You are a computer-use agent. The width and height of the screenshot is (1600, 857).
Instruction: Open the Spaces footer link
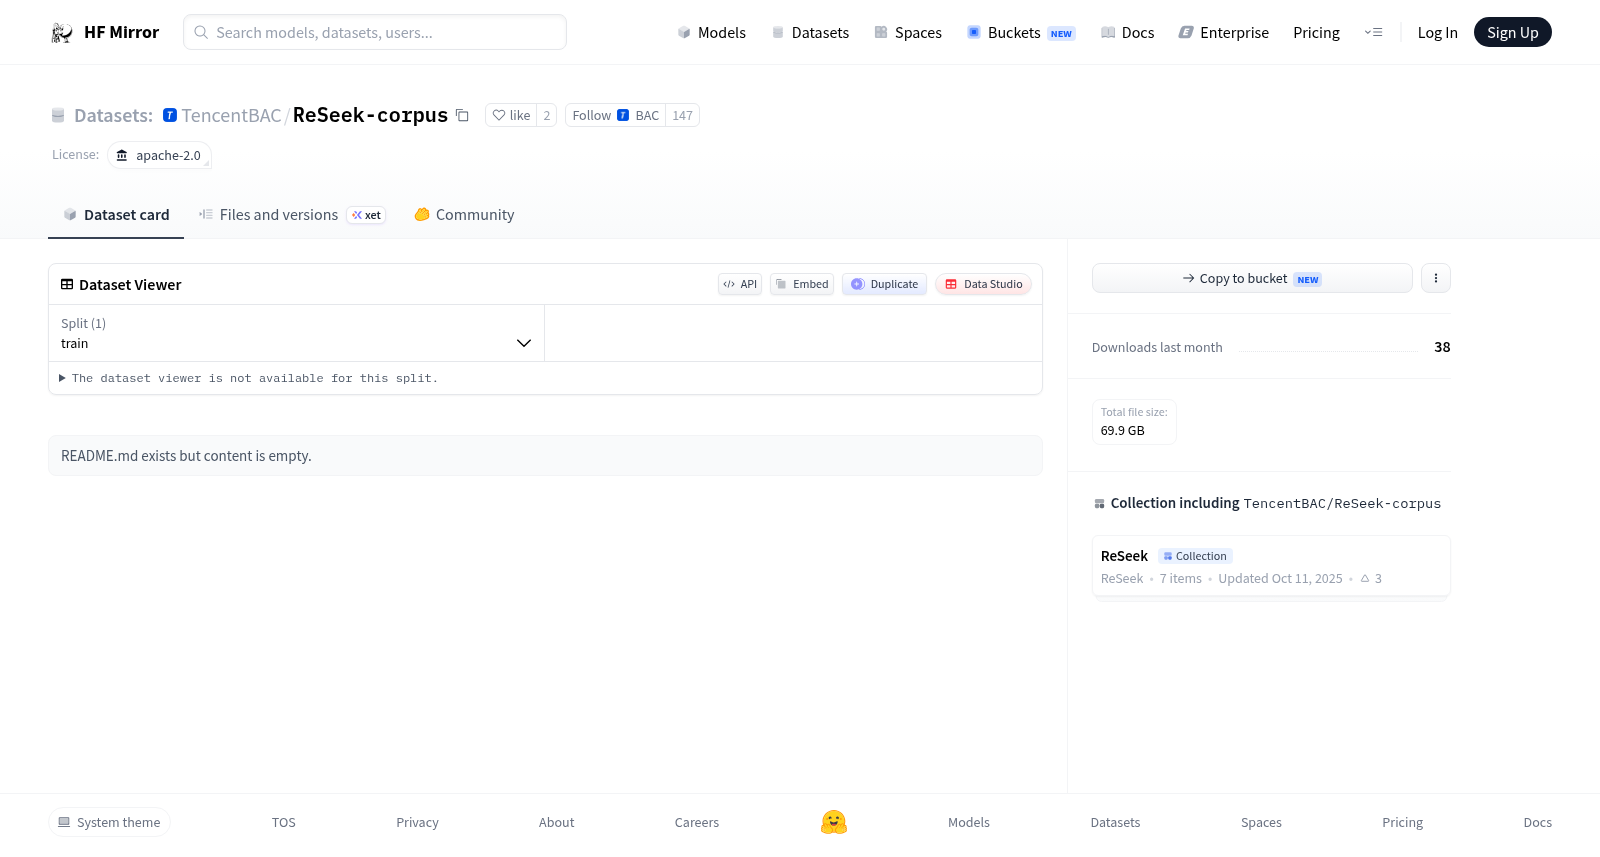tap(1261, 822)
